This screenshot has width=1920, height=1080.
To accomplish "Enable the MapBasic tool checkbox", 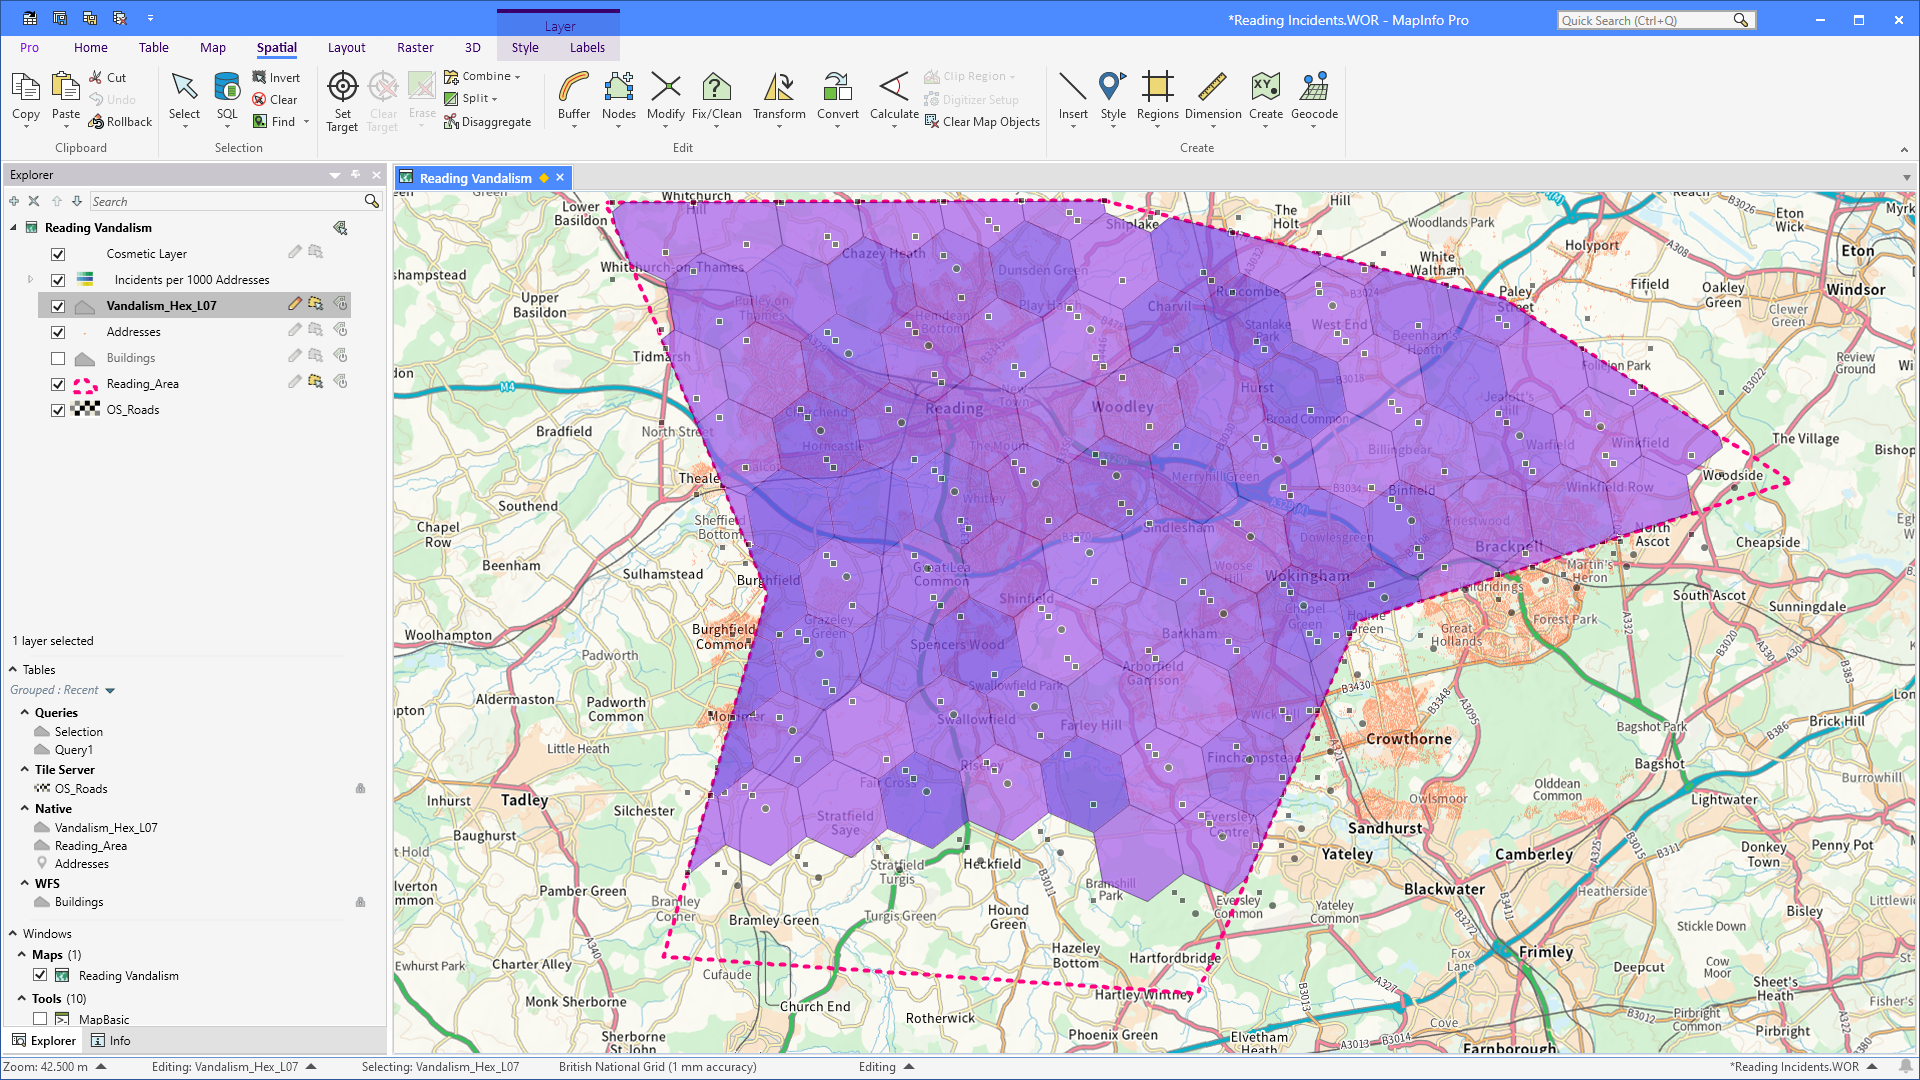I will point(40,1018).
